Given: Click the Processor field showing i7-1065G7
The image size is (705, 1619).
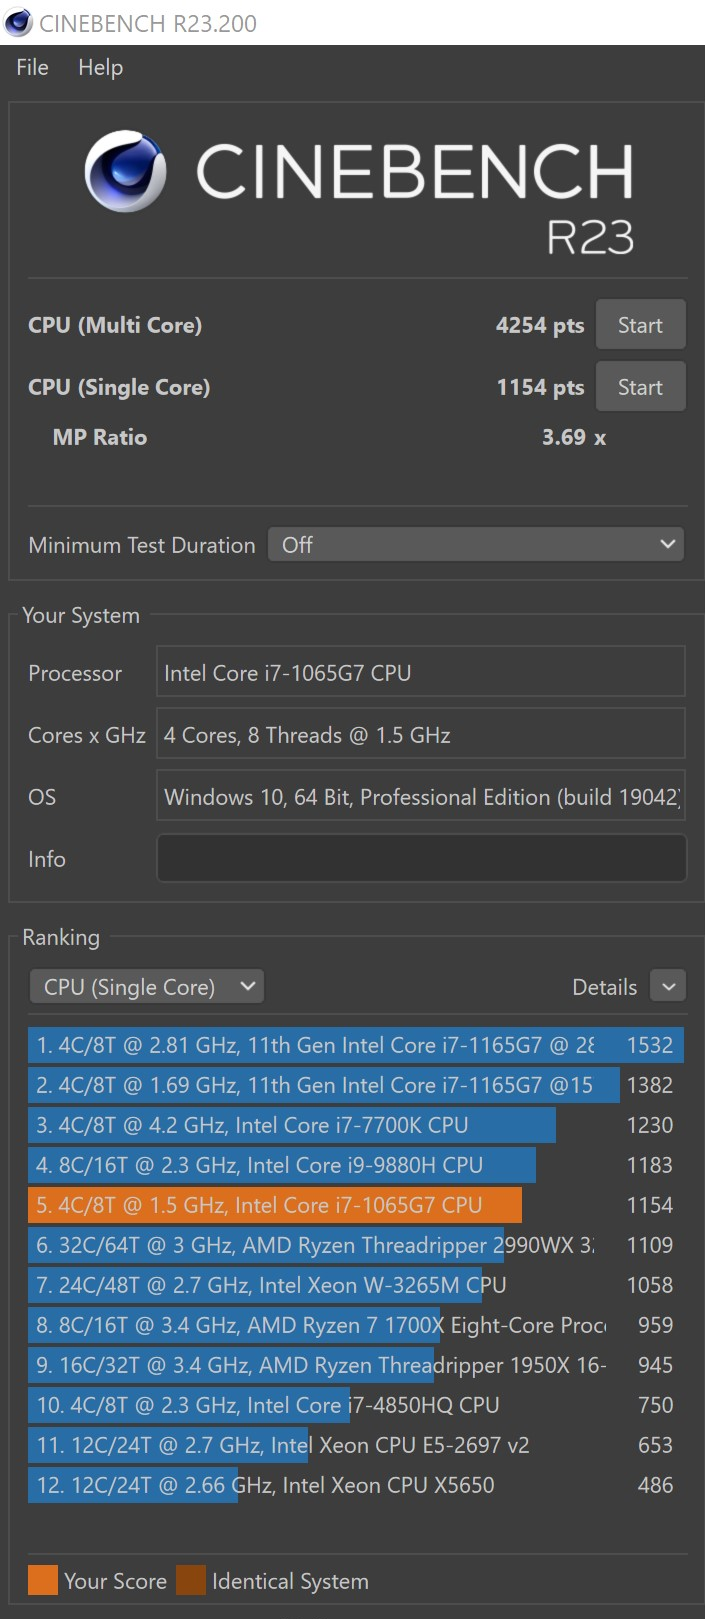Looking at the screenshot, I should (421, 673).
